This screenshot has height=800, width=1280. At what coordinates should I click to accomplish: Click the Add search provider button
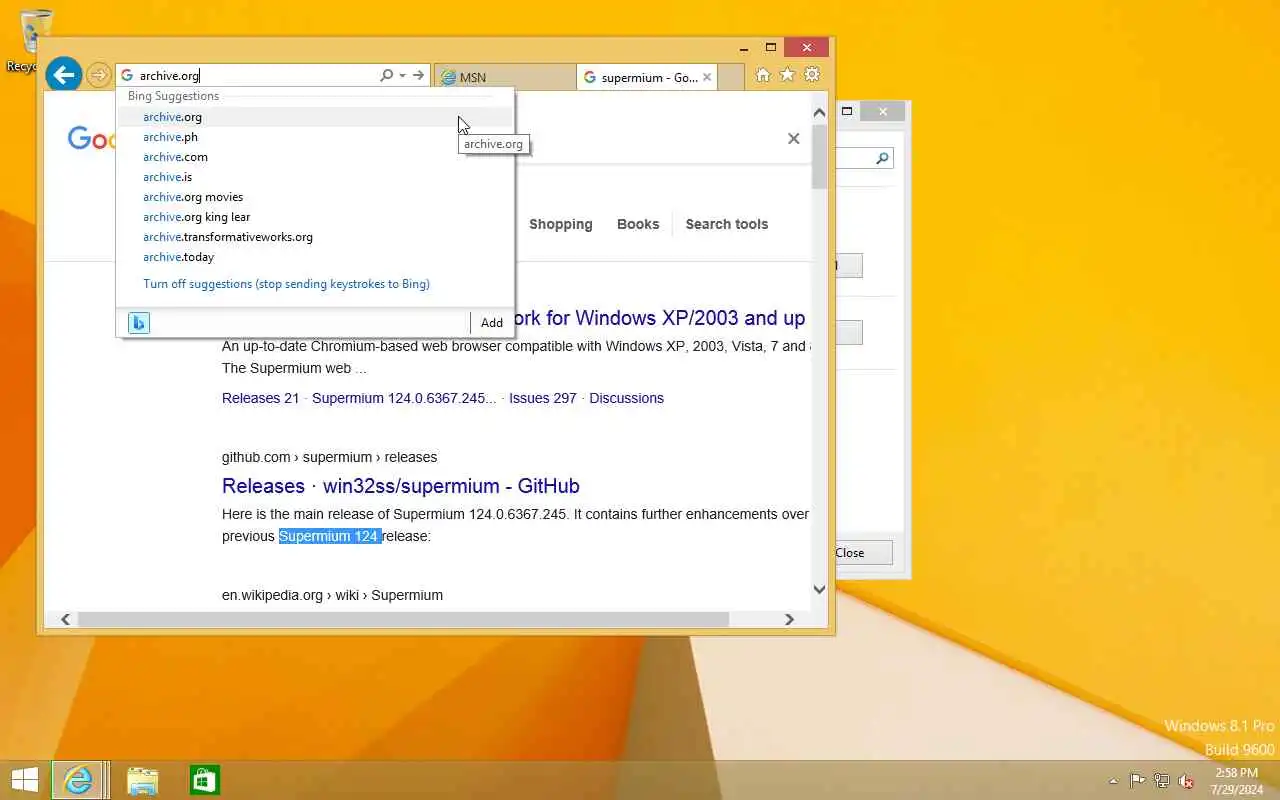click(491, 322)
